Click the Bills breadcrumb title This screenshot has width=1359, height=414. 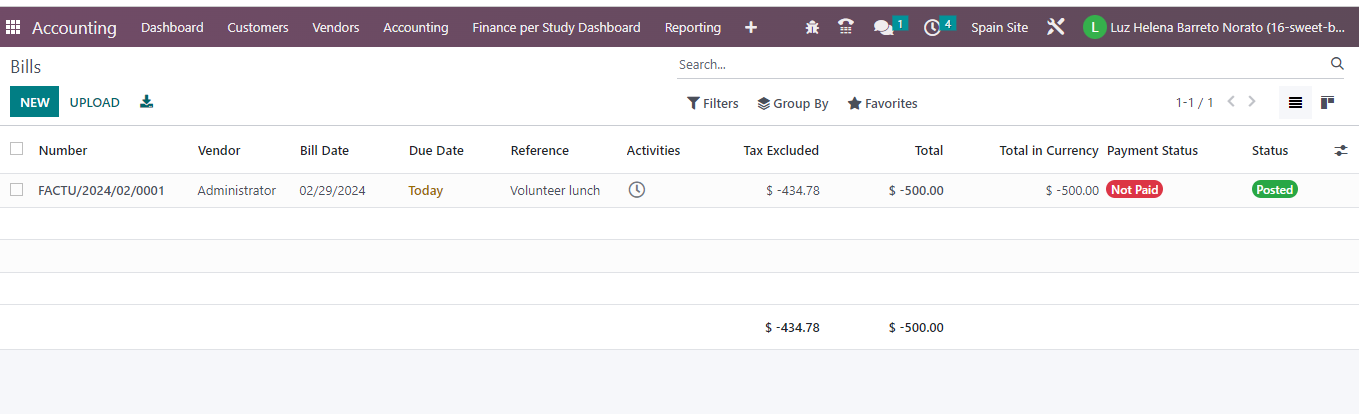(26, 67)
